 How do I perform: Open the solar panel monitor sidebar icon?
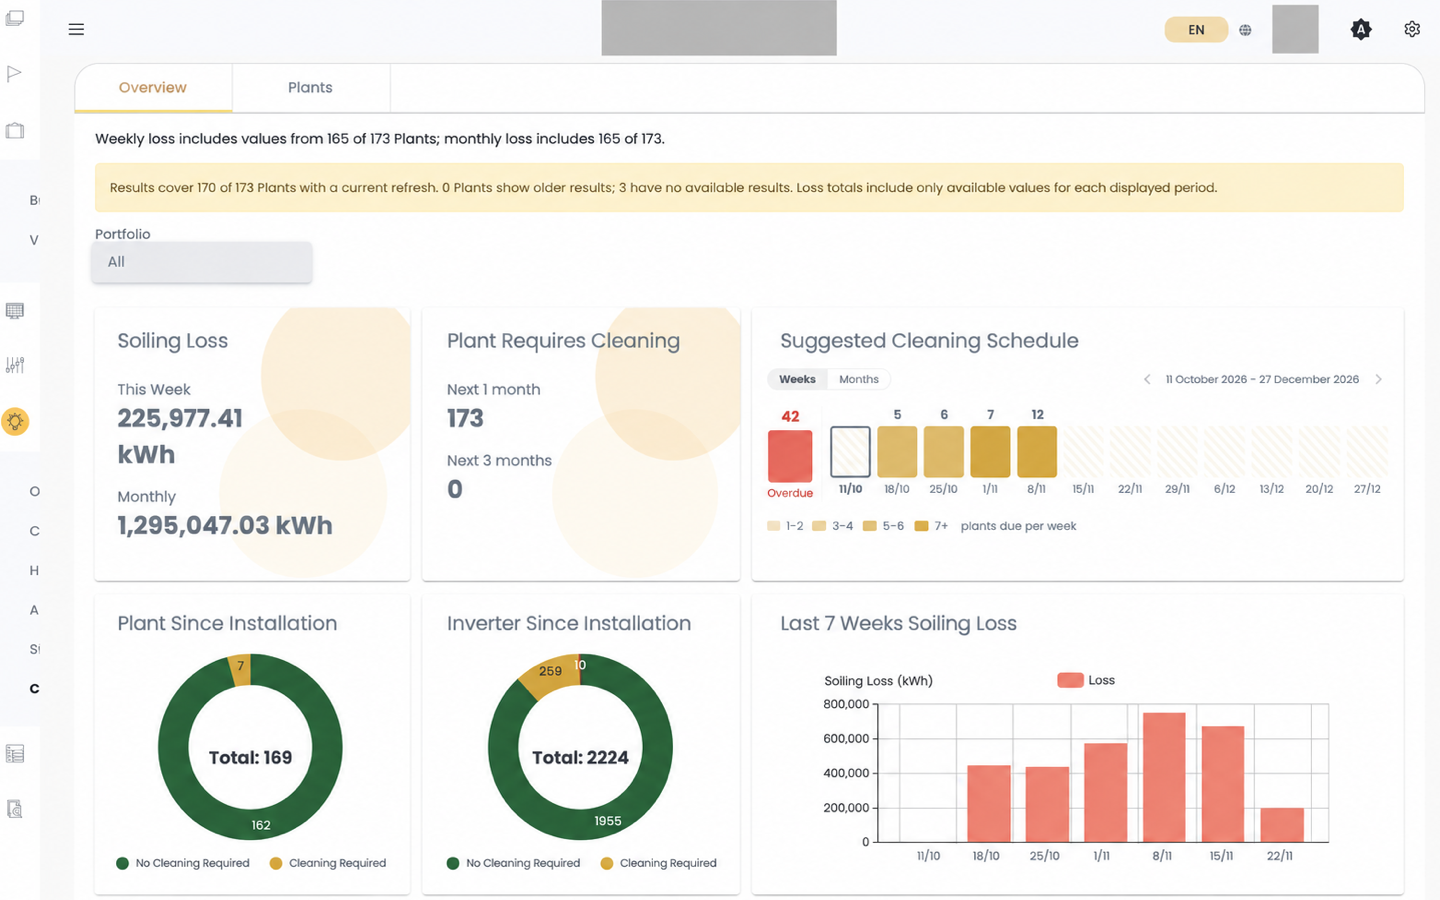tap(15, 311)
